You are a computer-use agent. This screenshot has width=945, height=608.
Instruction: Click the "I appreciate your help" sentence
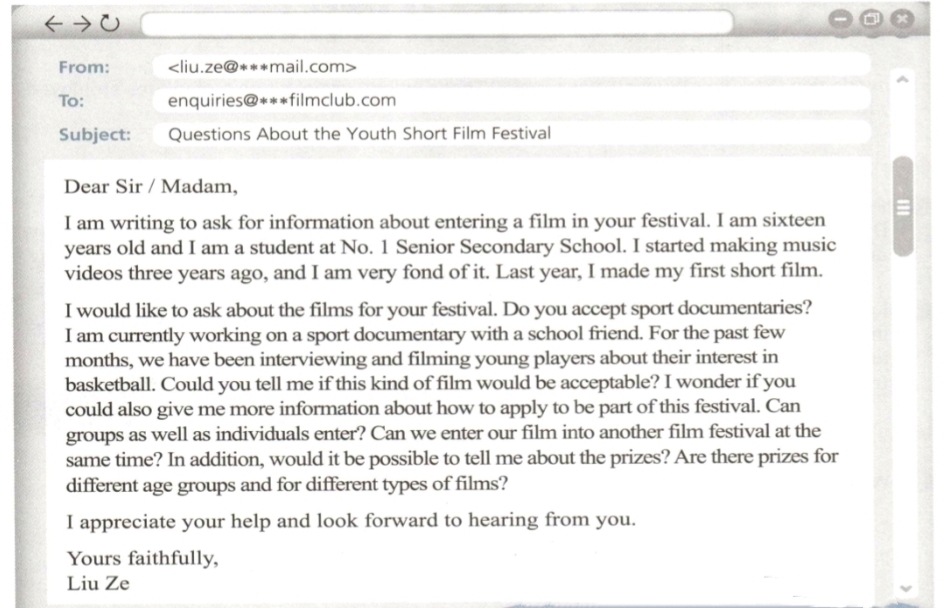coord(350,521)
